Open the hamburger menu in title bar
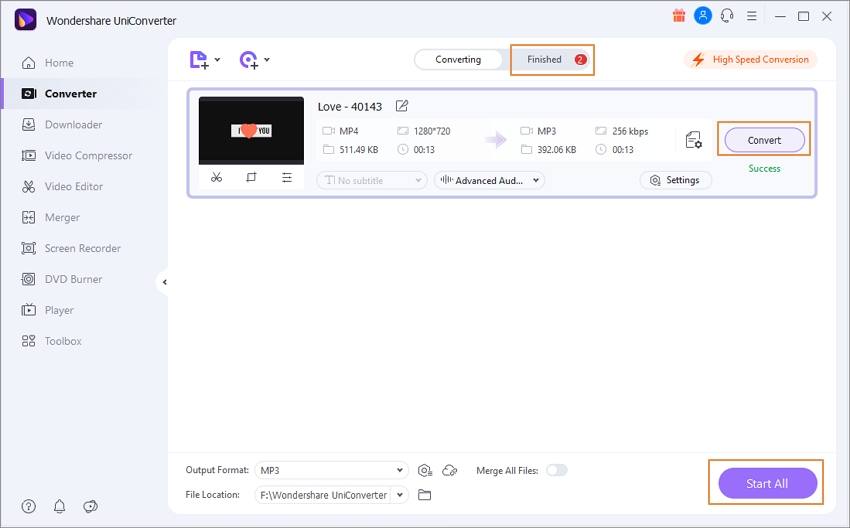Screen dimensions: 850x528 [x=751, y=16]
